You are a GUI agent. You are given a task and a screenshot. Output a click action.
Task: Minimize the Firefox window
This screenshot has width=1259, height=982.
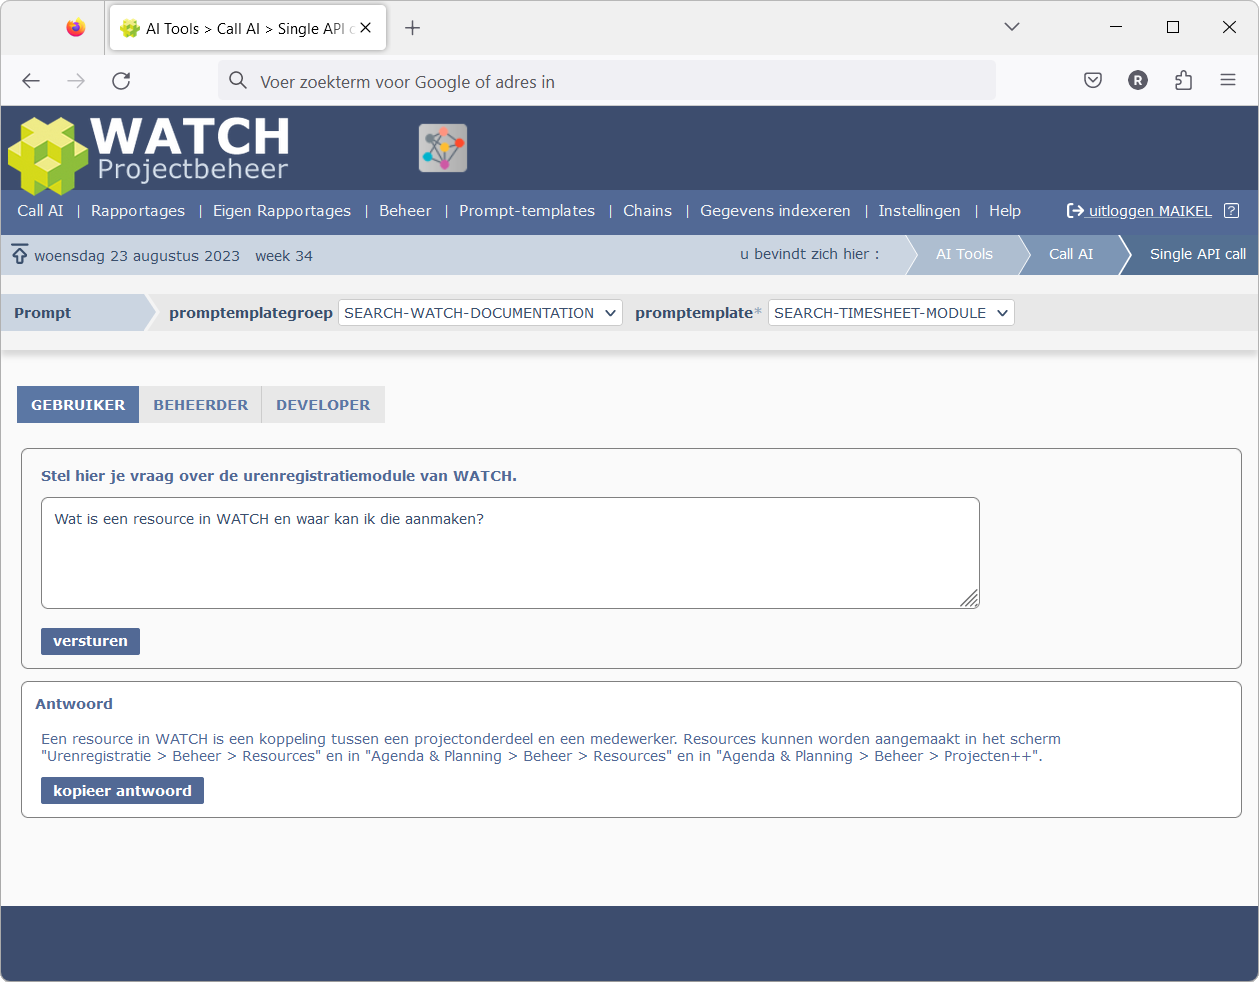1116,27
